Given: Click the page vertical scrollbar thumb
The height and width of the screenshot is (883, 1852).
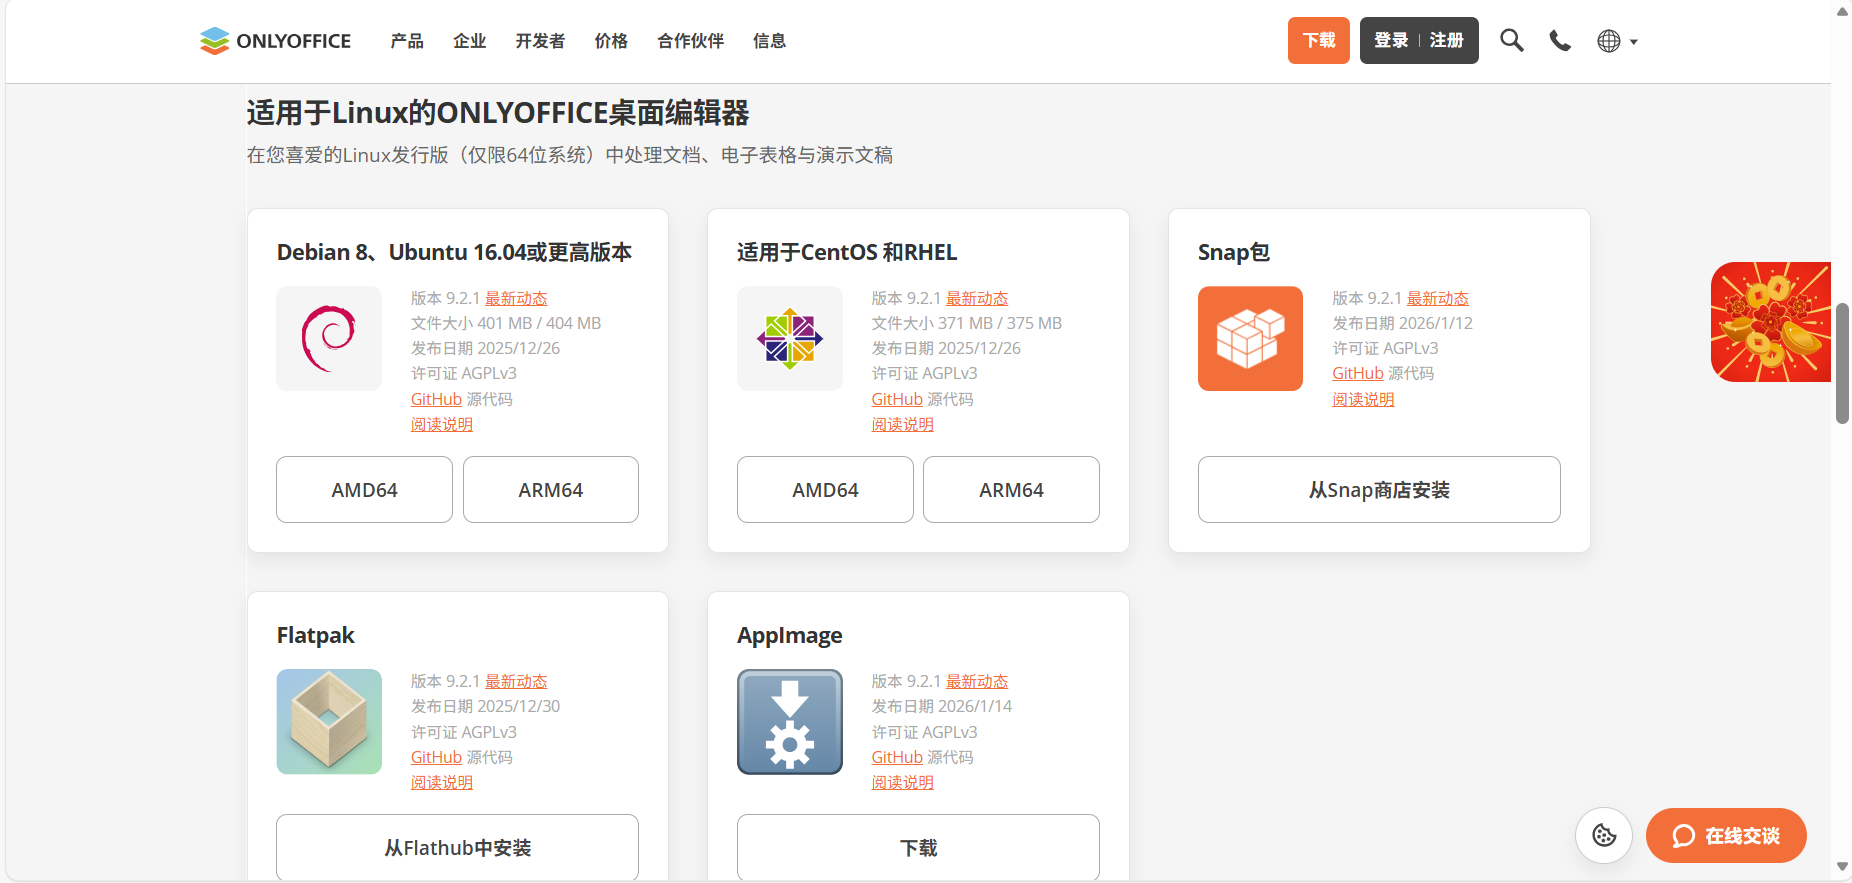Looking at the screenshot, I should (x=1842, y=363).
